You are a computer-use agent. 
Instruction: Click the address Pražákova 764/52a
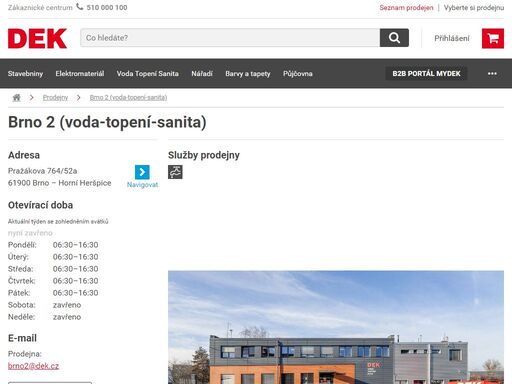[42, 171]
